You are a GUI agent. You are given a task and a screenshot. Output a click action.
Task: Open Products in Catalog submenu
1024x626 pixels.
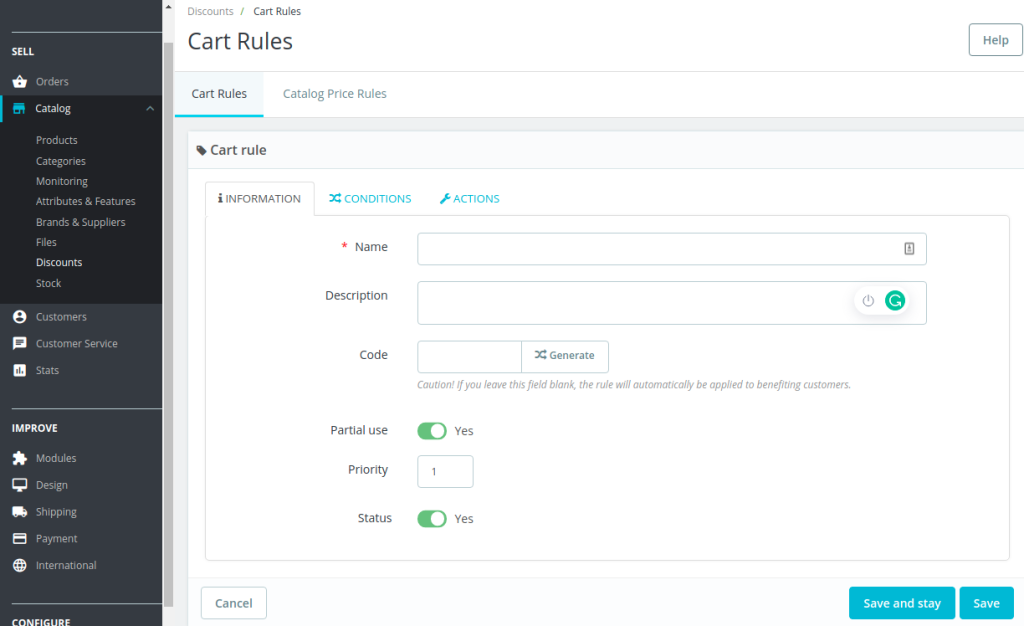(57, 140)
